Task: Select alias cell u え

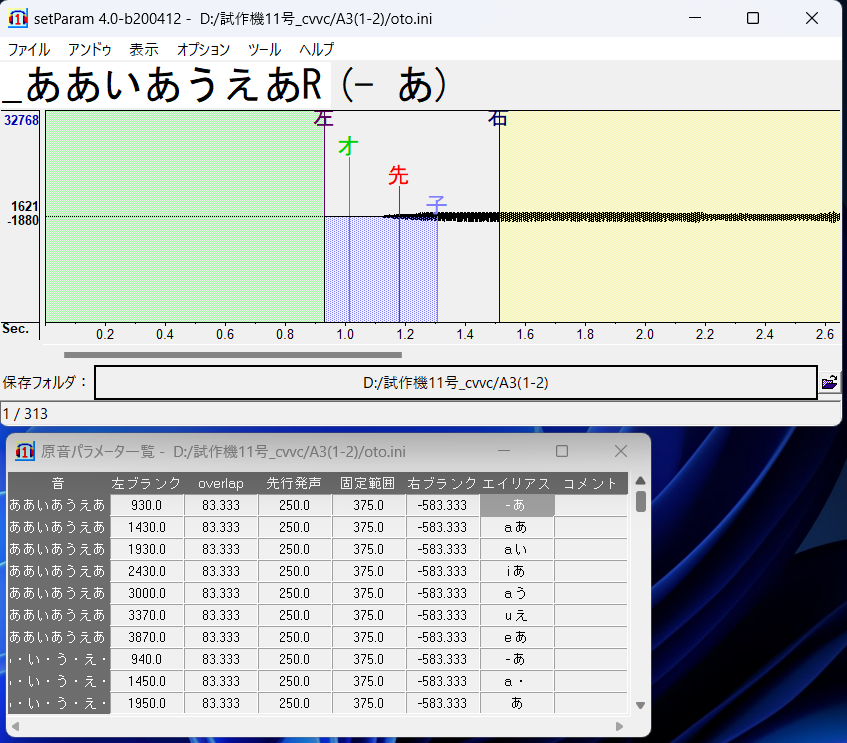Action: [x=516, y=615]
